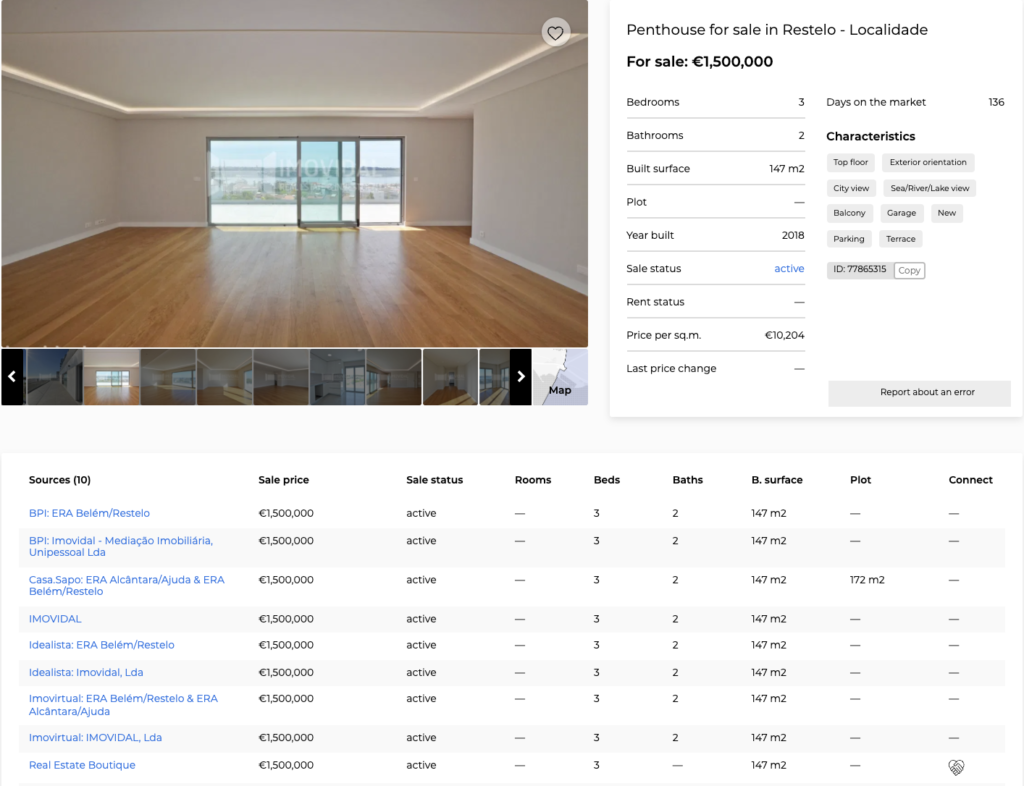Open the terrace corridor thumbnail photo

54,377
